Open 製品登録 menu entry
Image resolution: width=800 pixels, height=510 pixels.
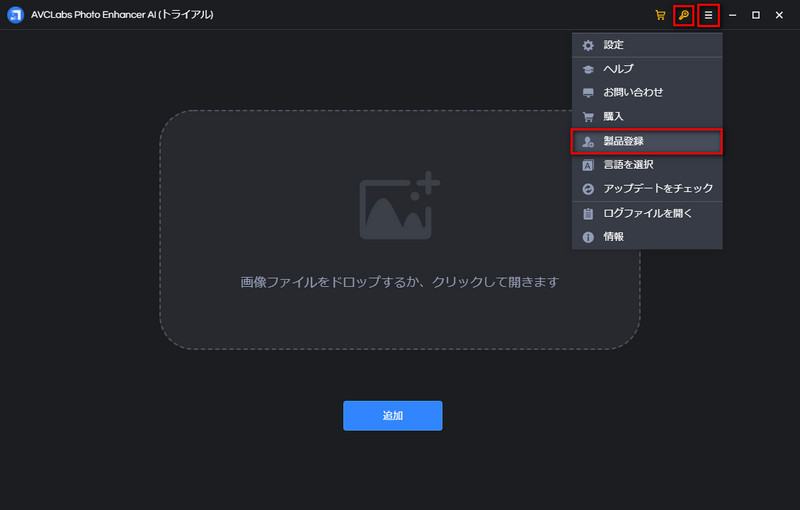[647, 141]
